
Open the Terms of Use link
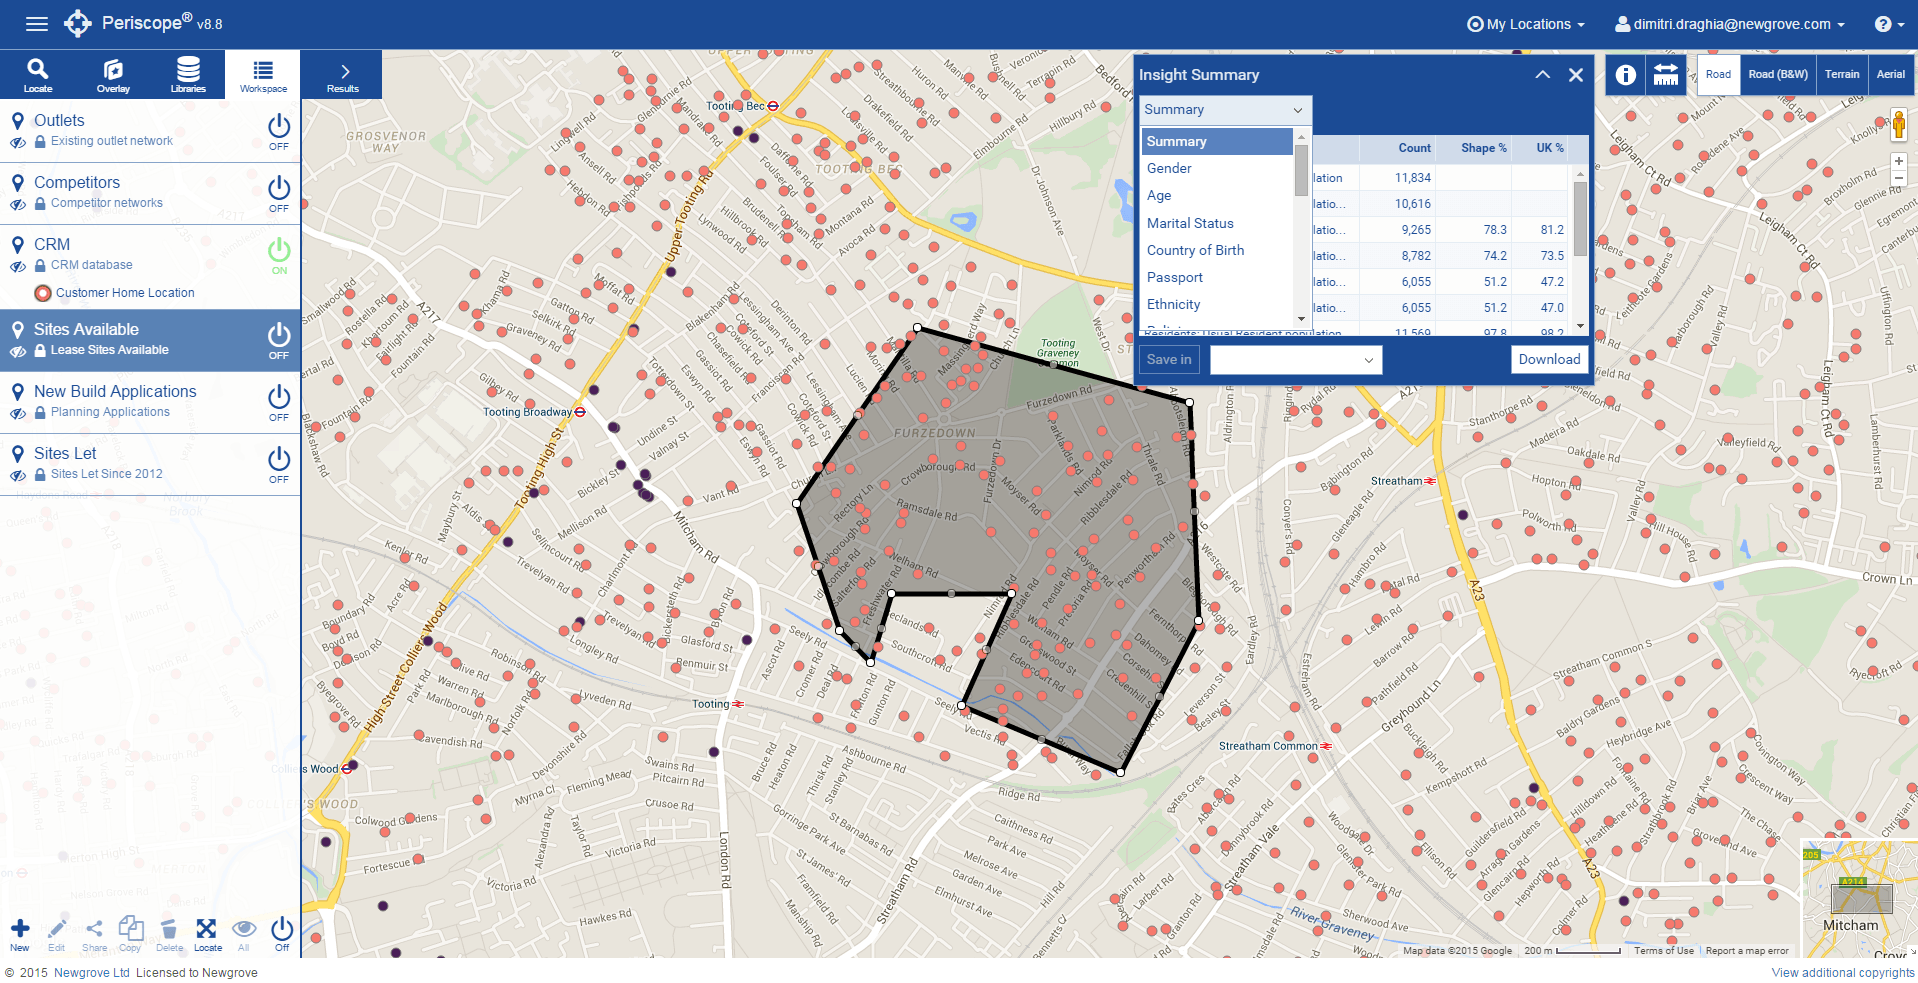tap(1663, 951)
